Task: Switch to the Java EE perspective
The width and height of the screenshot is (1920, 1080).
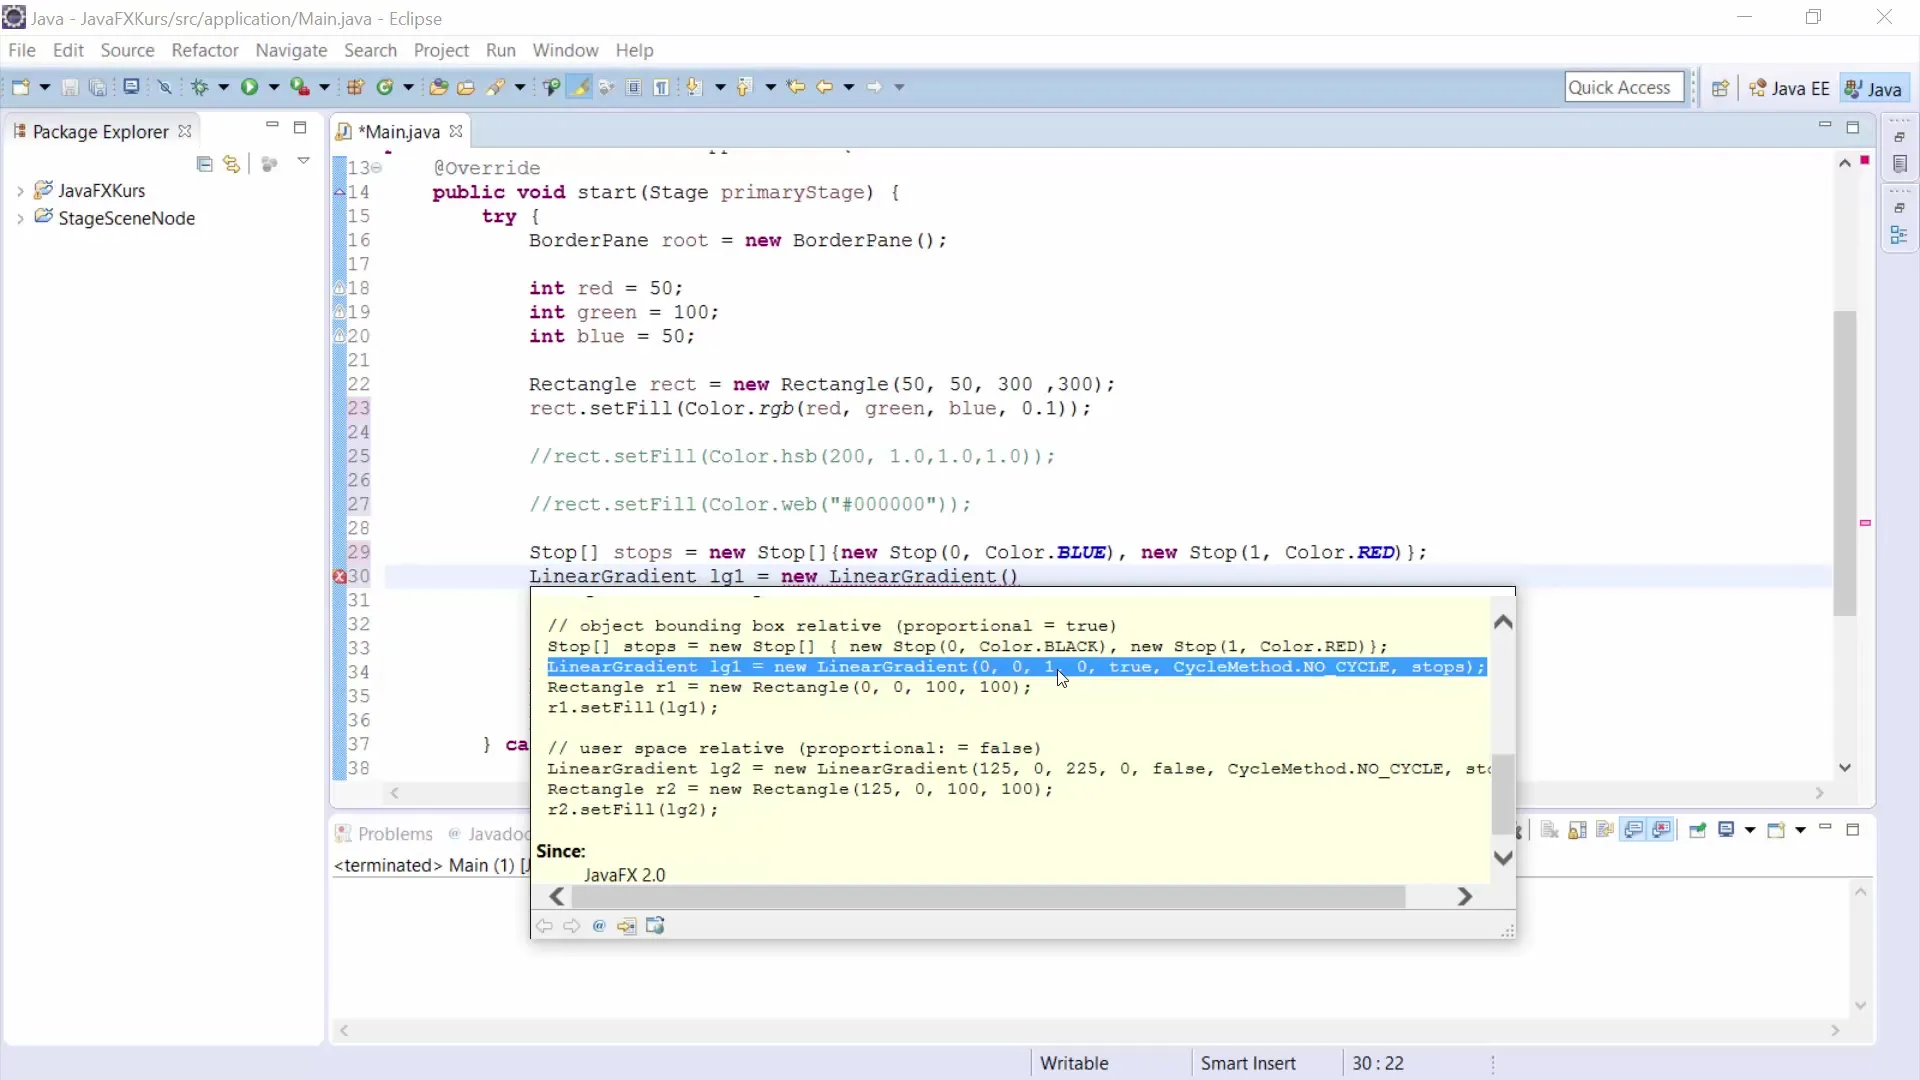Action: [1790, 88]
